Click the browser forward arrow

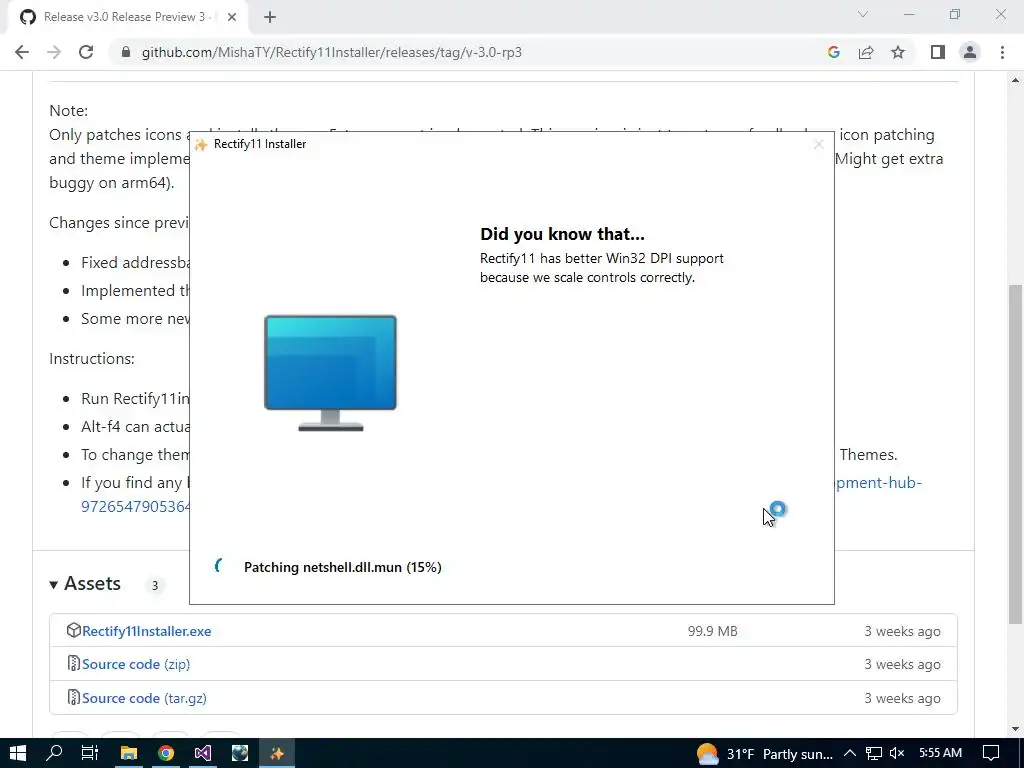[x=54, y=52]
